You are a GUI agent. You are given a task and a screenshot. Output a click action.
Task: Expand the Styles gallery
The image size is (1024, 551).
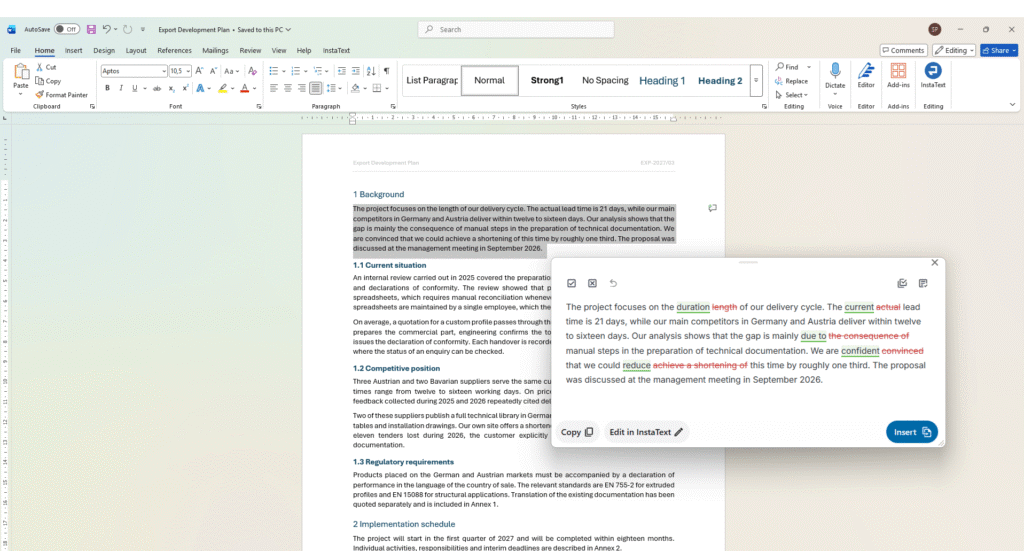click(756, 80)
